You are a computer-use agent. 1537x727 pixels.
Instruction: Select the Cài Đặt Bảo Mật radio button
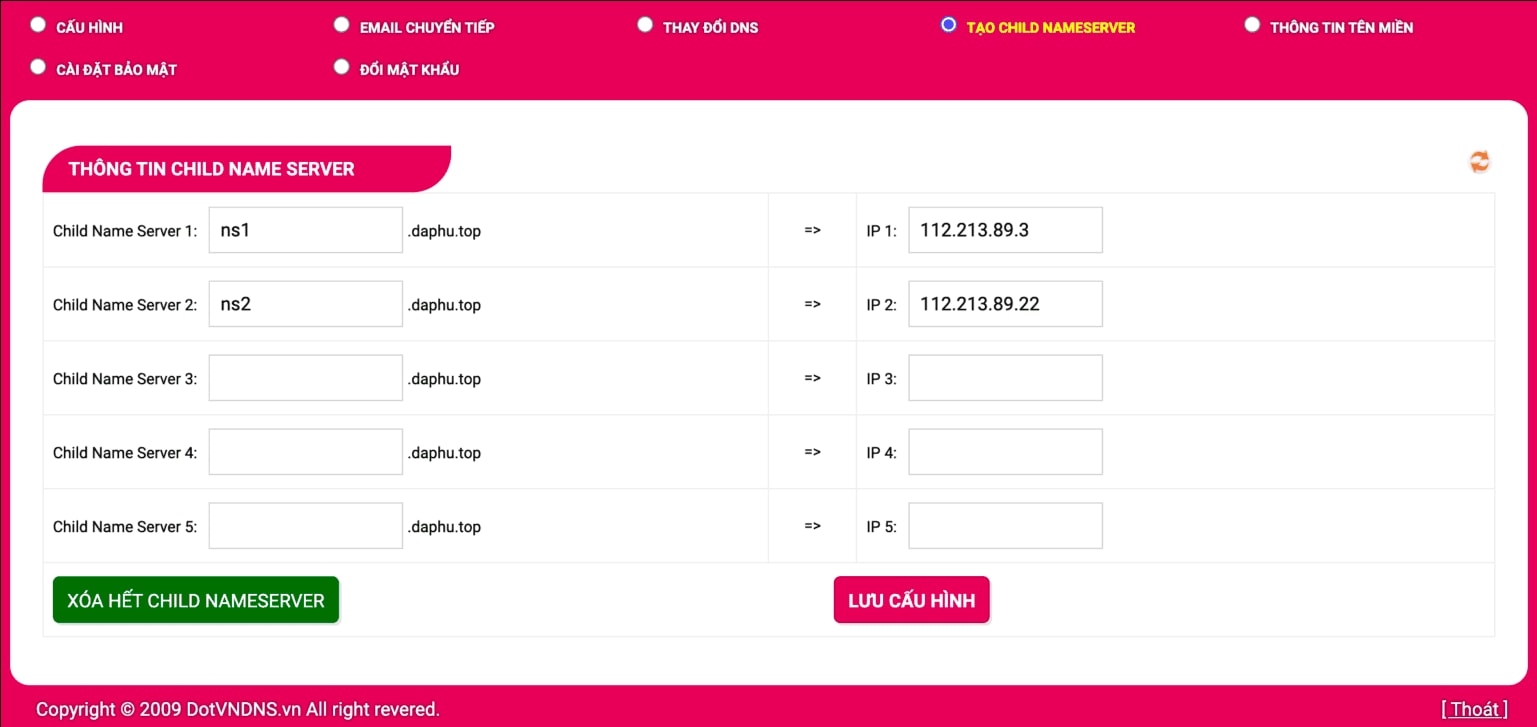38,67
